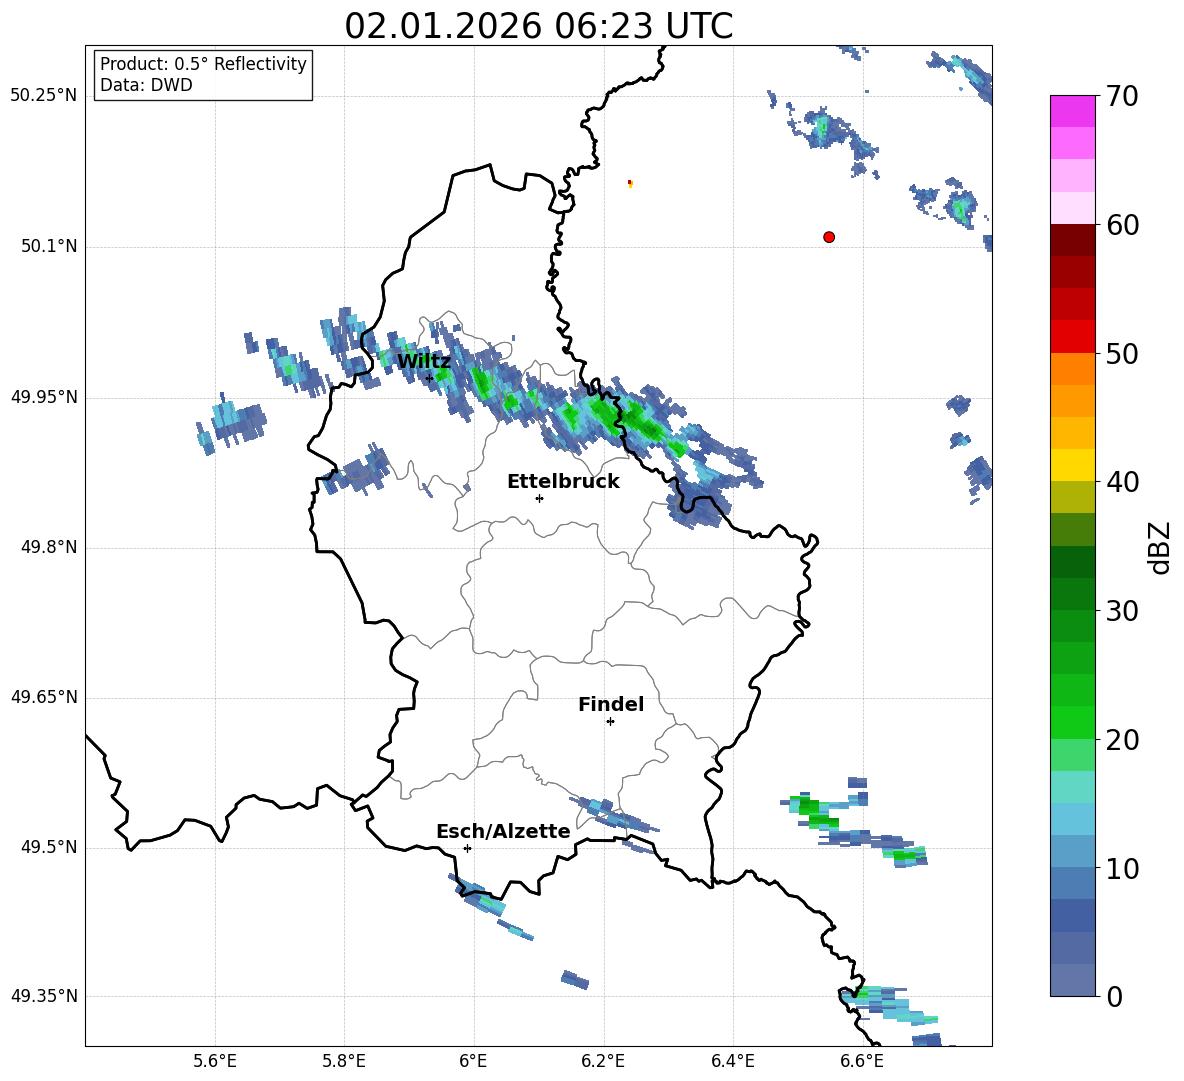The width and height of the screenshot is (1184, 1081).
Task: Select the Findel city label
Action: coord(611,704)
